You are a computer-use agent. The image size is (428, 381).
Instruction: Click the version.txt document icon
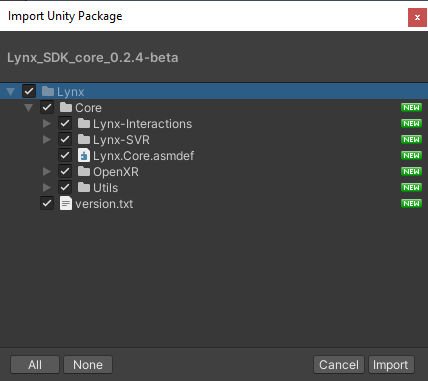coord(66,203)
